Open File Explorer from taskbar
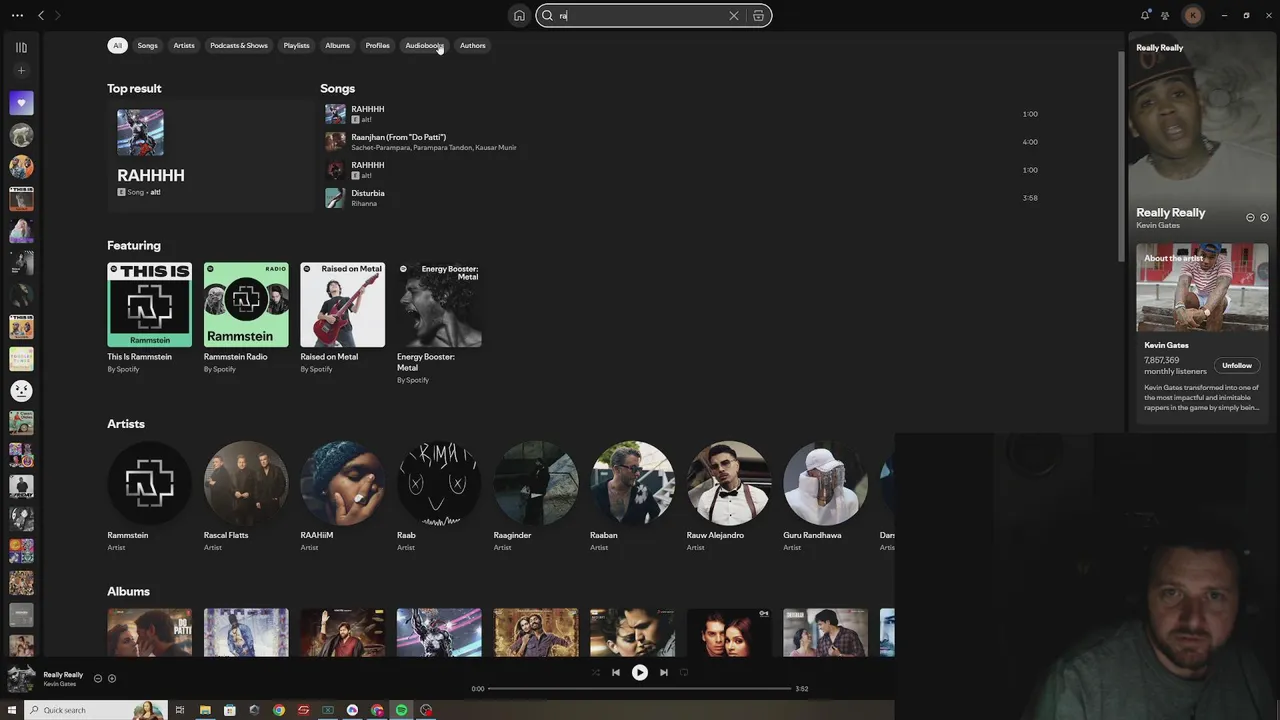Screen dimensions: 1280x720 click(205, 710)
